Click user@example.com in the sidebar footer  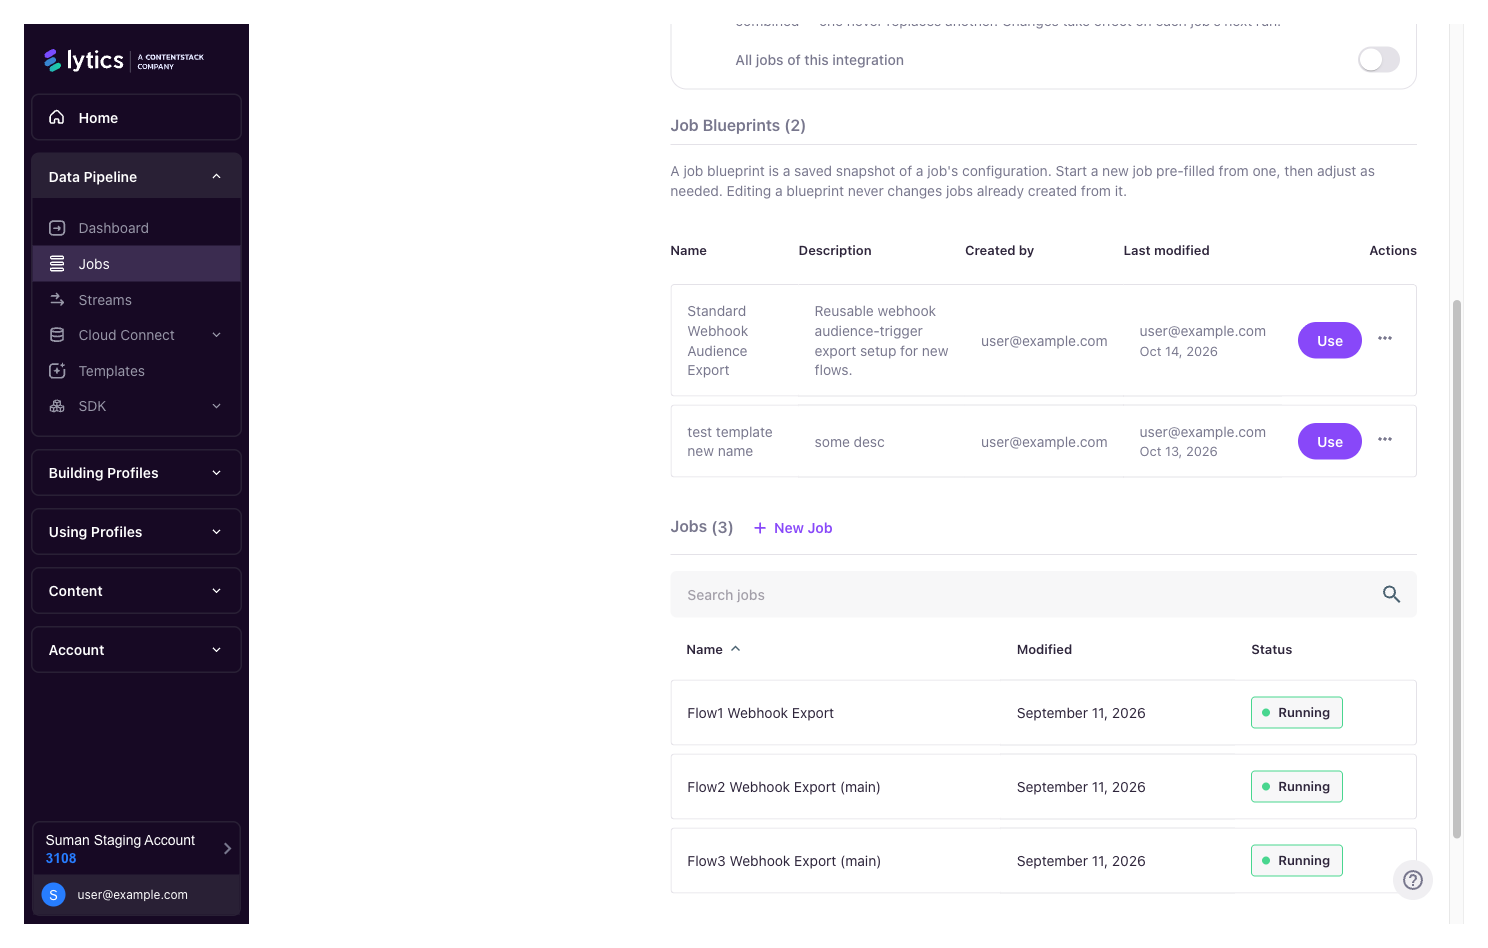[x=132, y=895]
